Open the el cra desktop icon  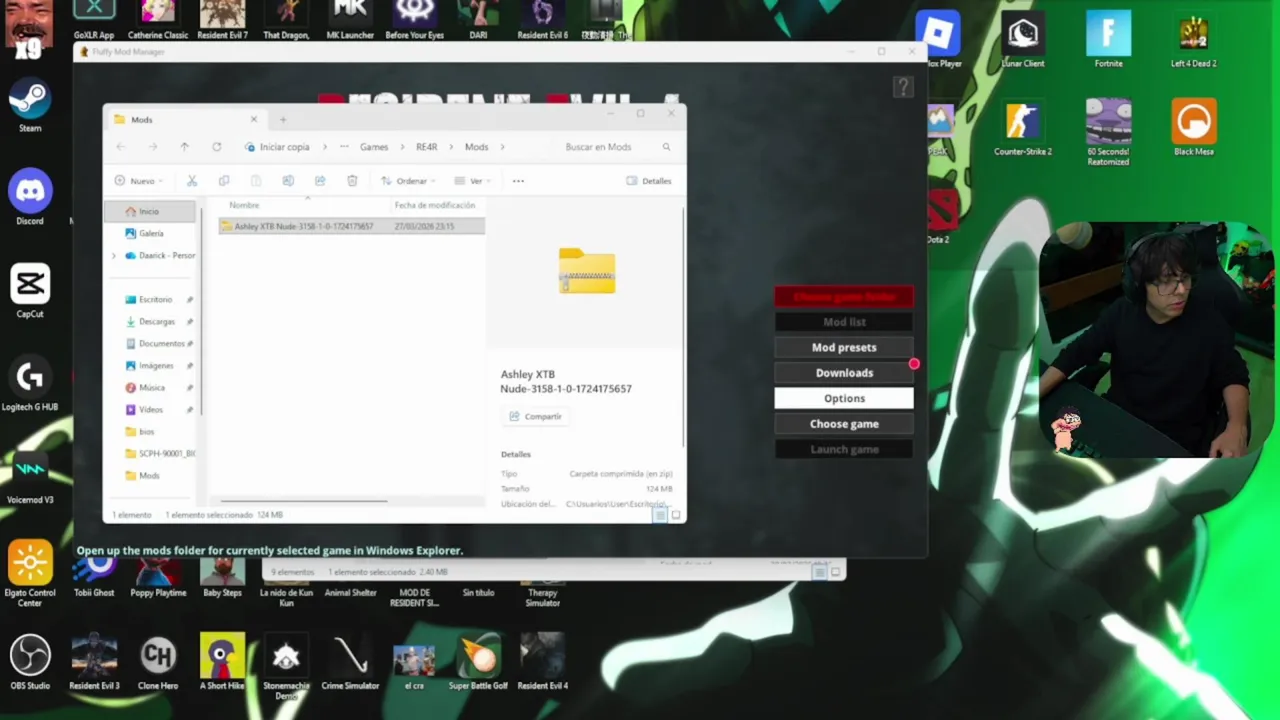coord(414,663)
